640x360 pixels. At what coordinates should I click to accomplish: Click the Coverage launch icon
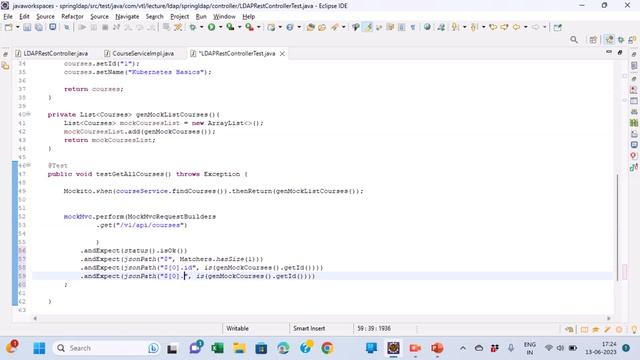(x=230, y=27)
